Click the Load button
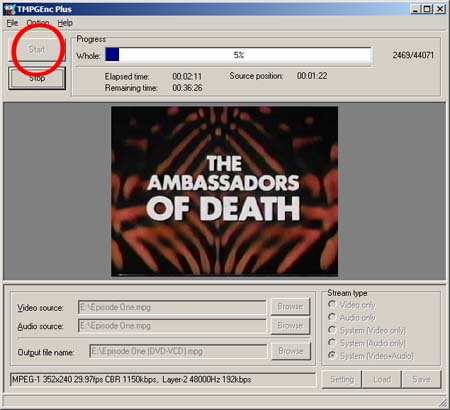The image size is (450, 410). click(382, 379)
